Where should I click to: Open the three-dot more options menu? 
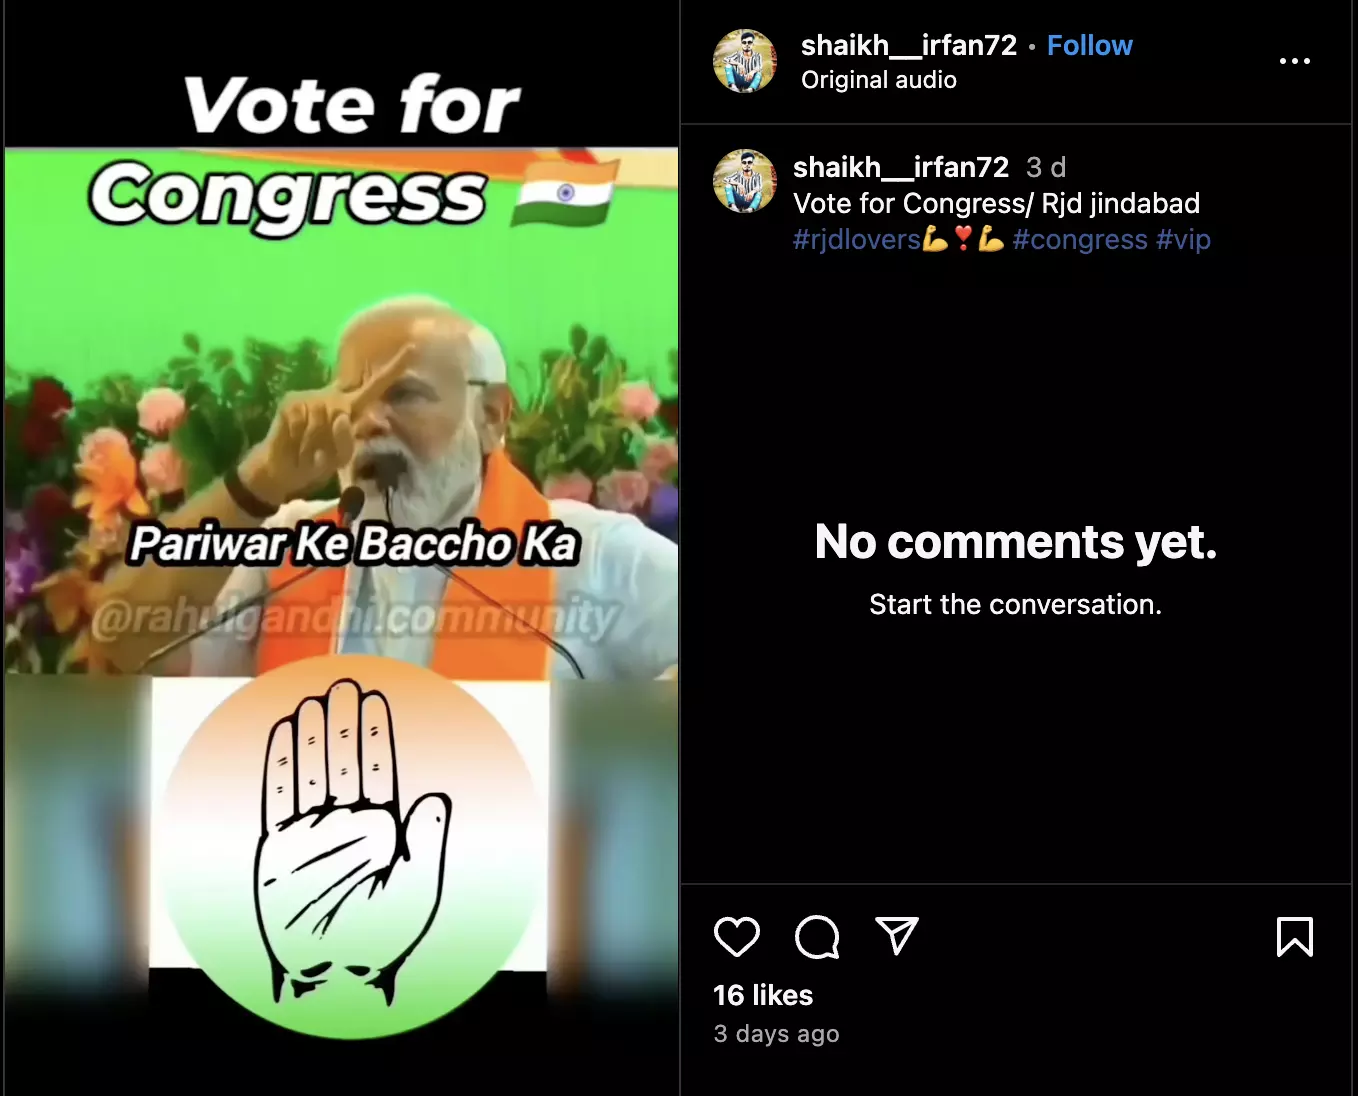click(x=1295, y=61)
